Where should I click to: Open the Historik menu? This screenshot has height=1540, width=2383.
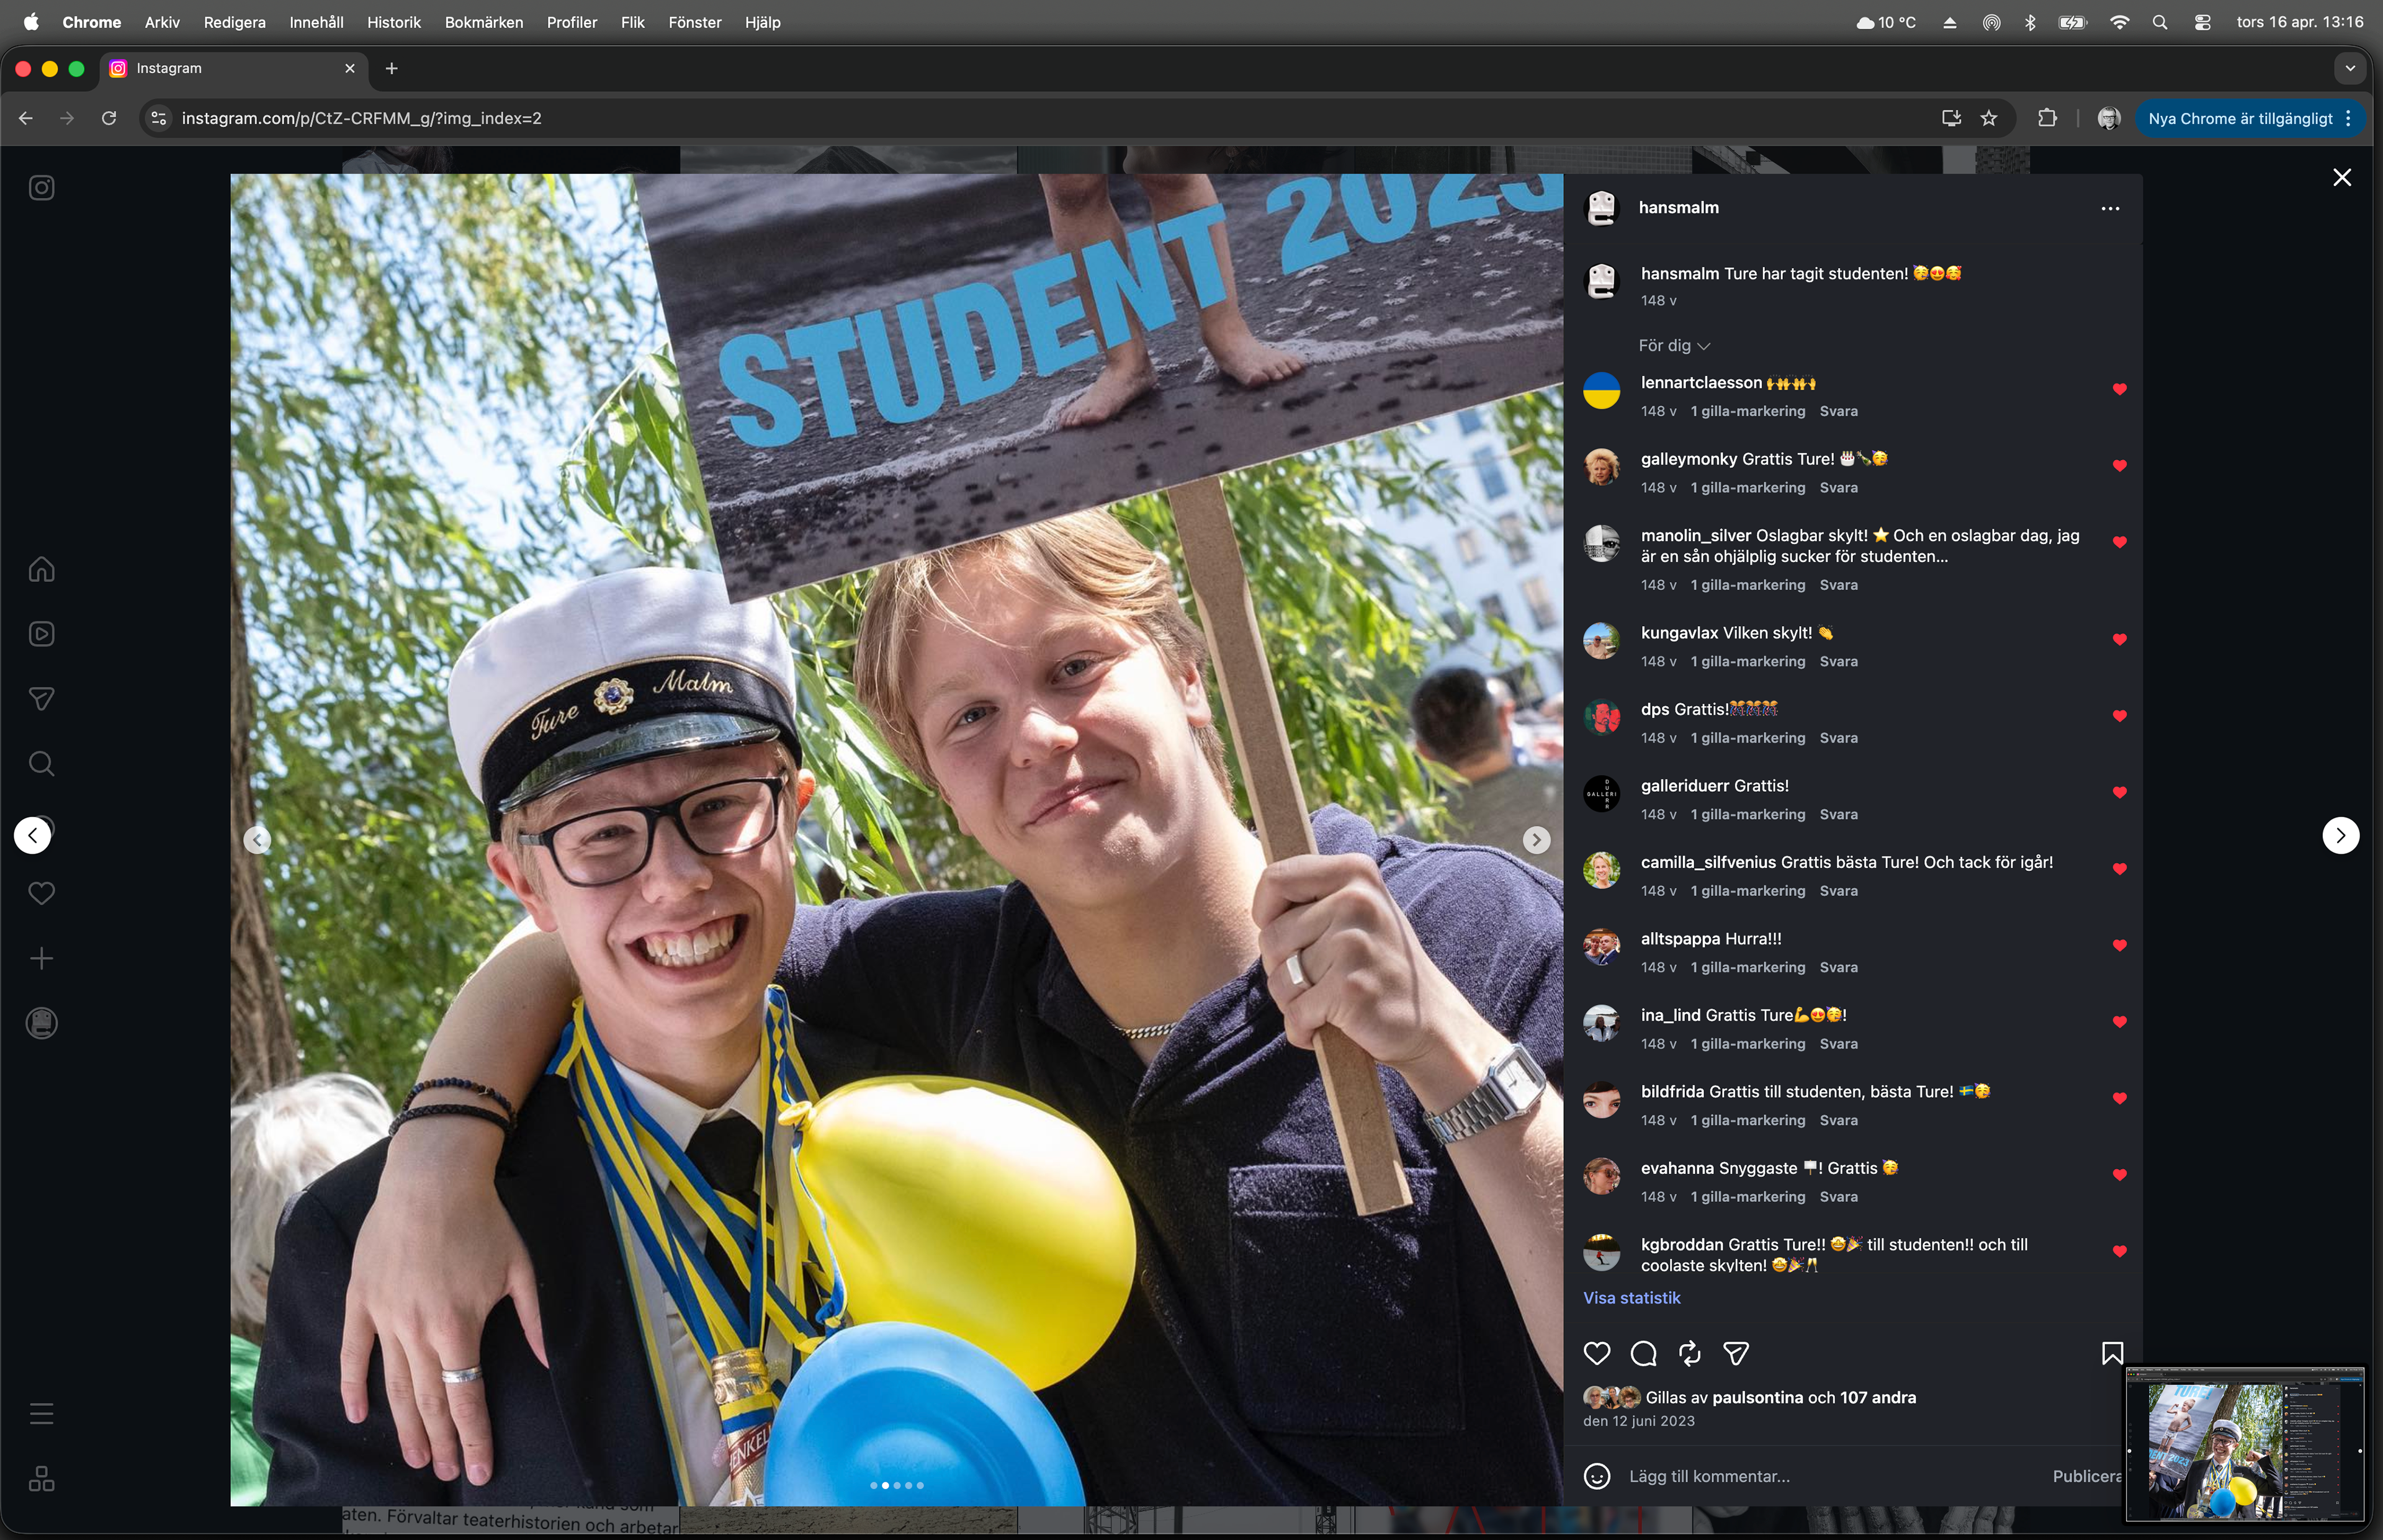[x=393, y=22]
